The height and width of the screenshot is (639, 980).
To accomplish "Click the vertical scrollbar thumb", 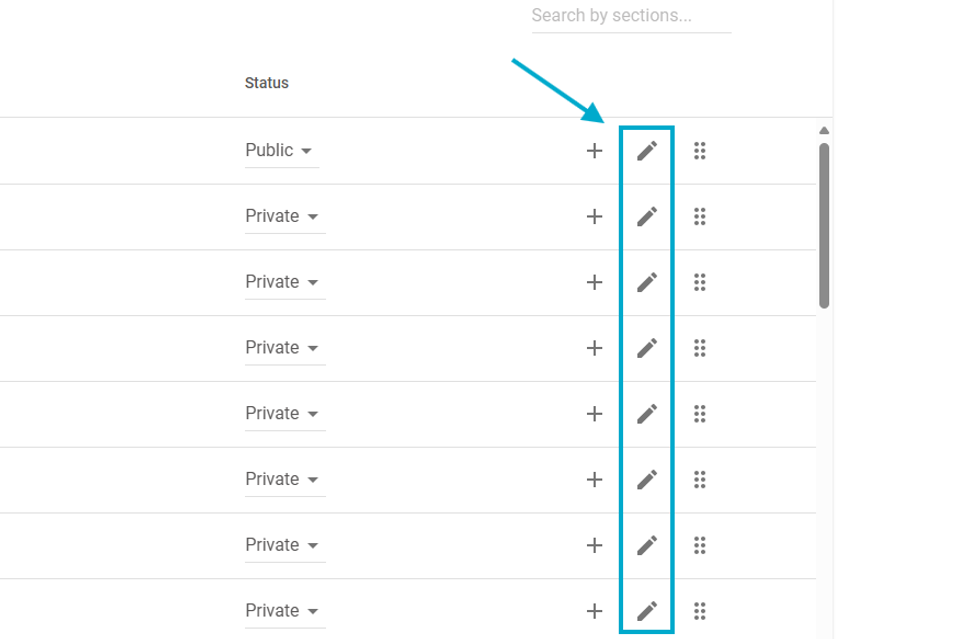I will coord(824,225).
